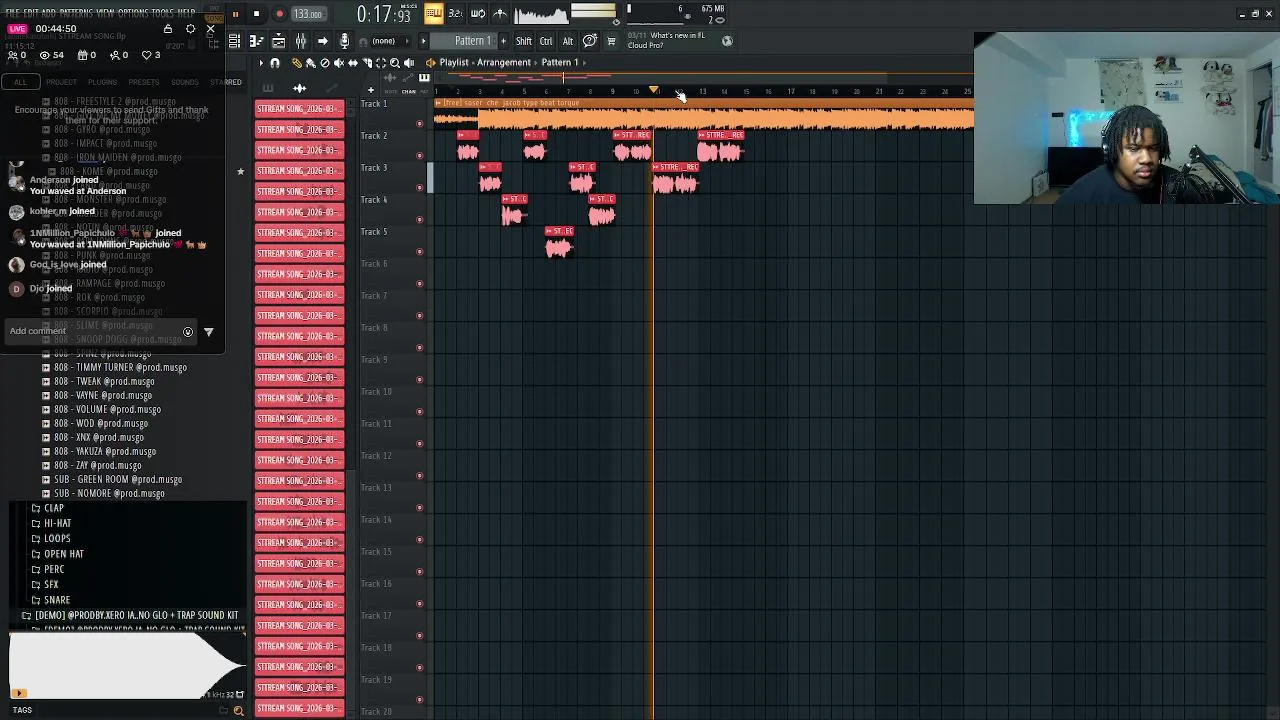Image resolution: width=1280 pixels, height=720 pixels.
Task: Click the lock icon in live overlay
Action: point(168,28)
